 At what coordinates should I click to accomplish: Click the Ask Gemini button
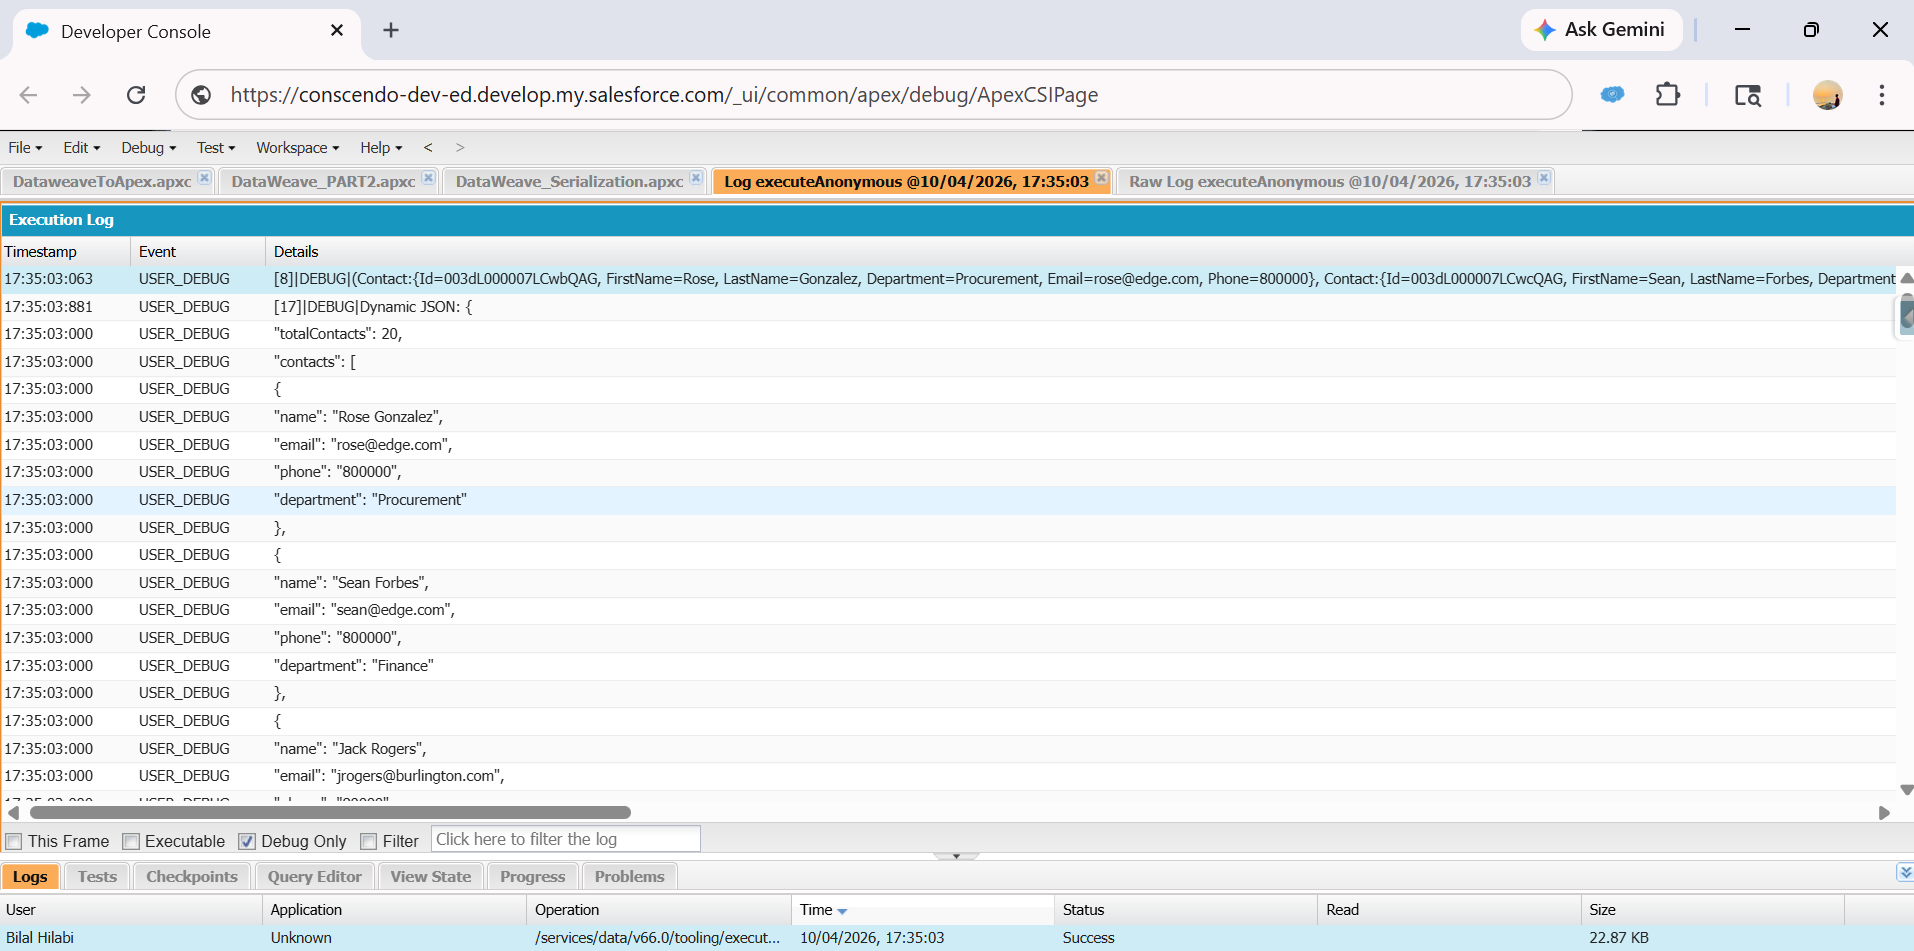coord(1601,30)
